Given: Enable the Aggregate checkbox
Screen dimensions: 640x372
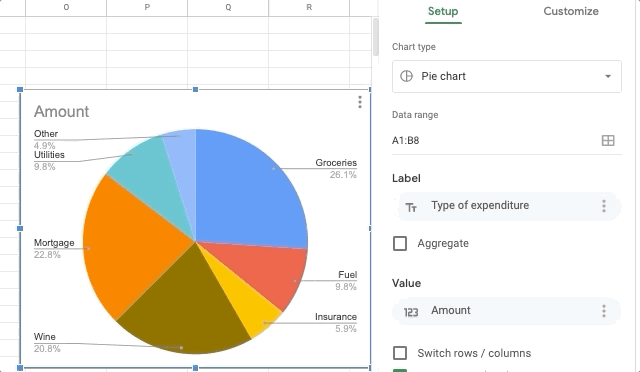Looking at the screenshot, I should click(400, 243).
